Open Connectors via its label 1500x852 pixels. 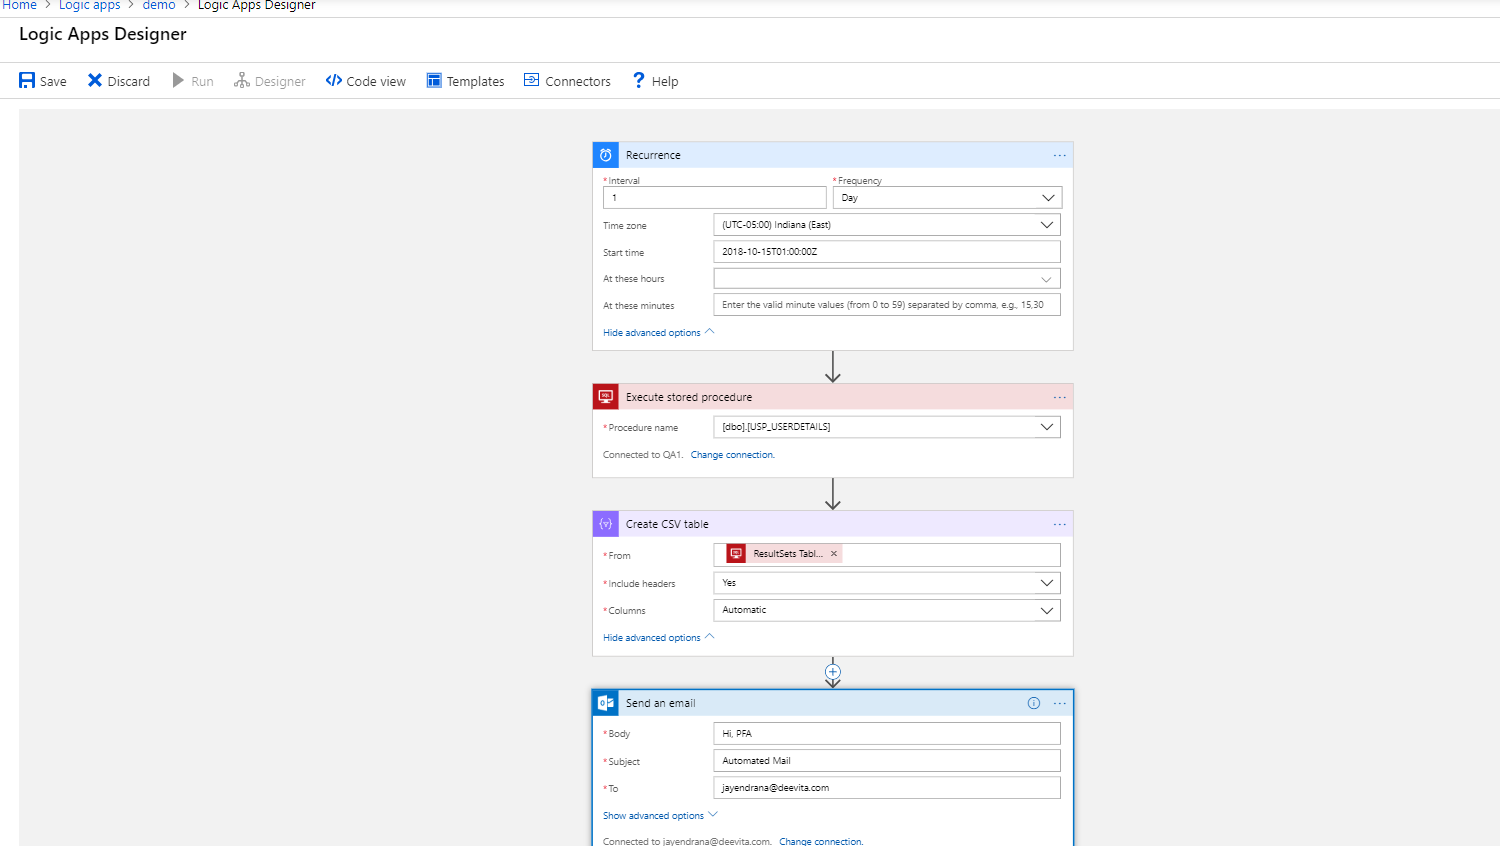578,82
